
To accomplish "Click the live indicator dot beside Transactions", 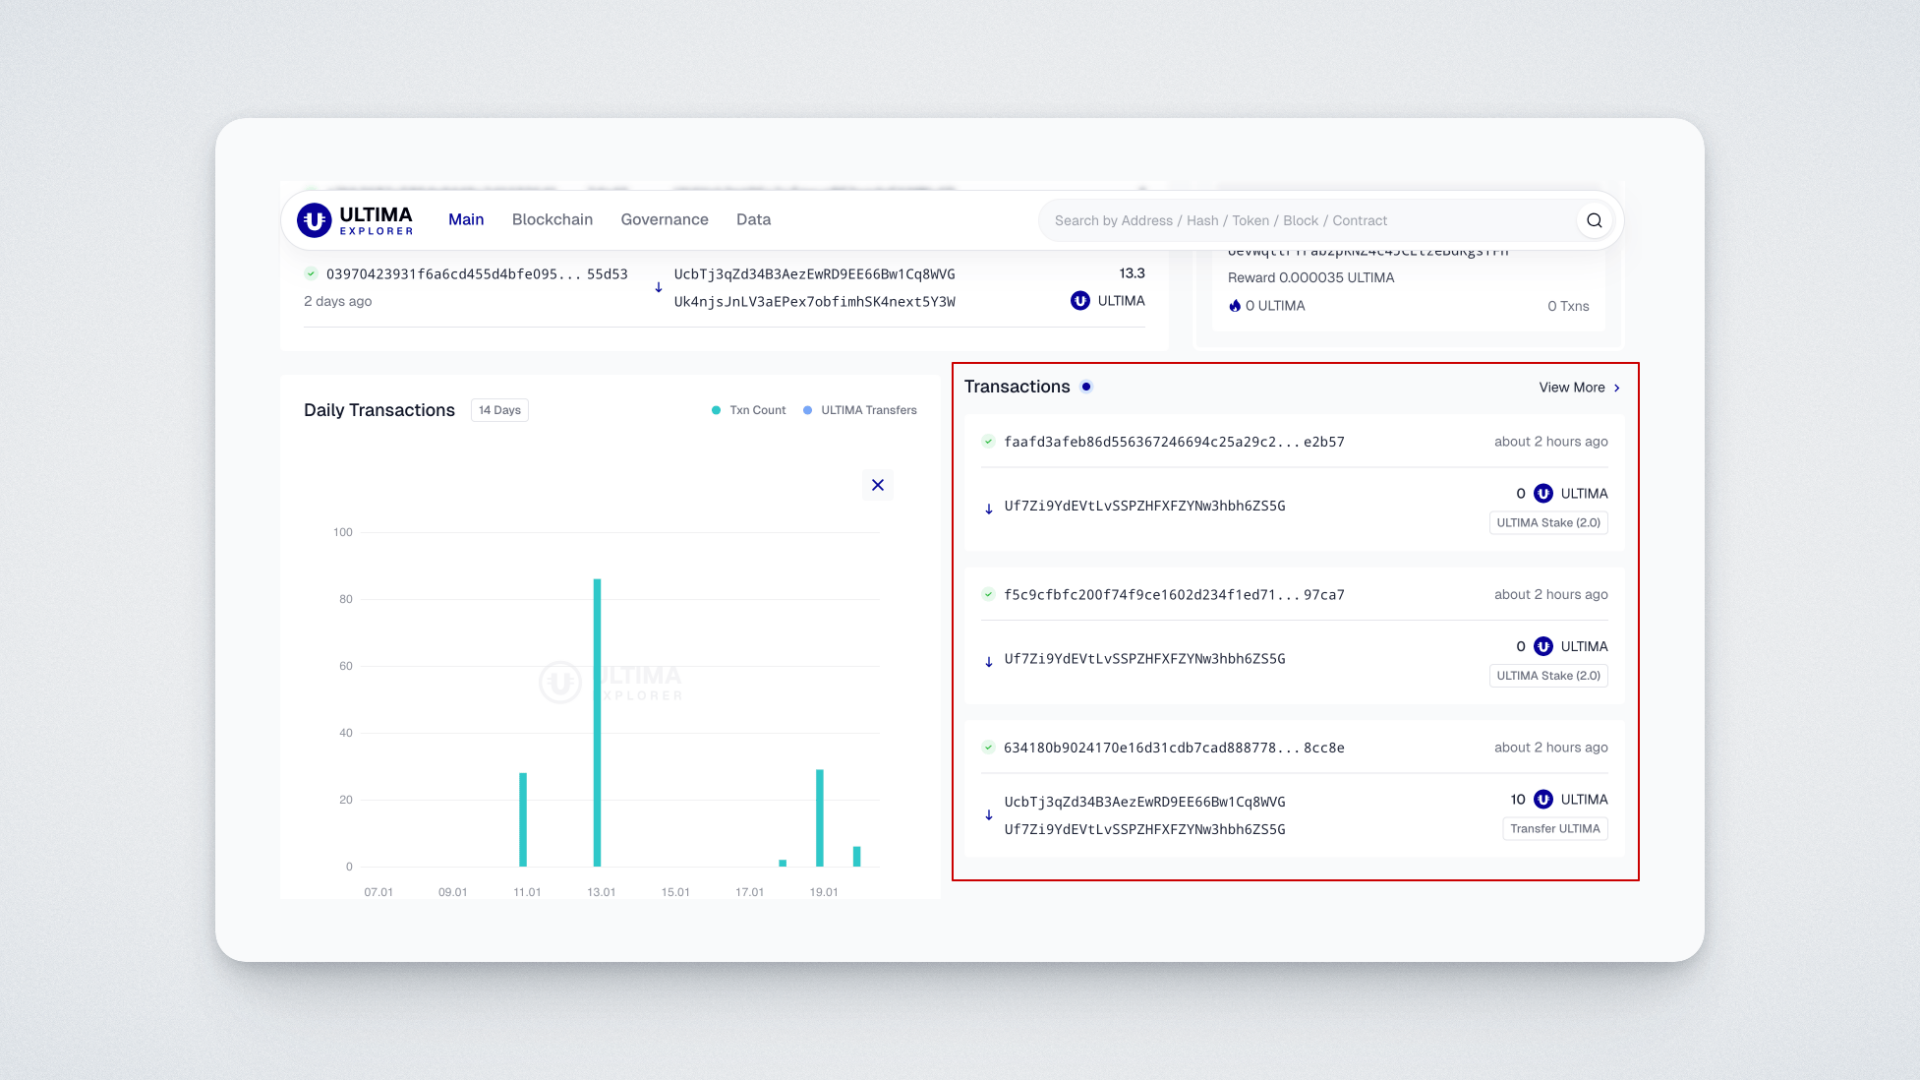I will click(1086, 387).
